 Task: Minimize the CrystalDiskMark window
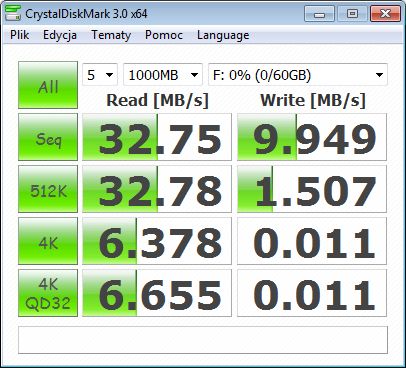(x=319, y=14)
